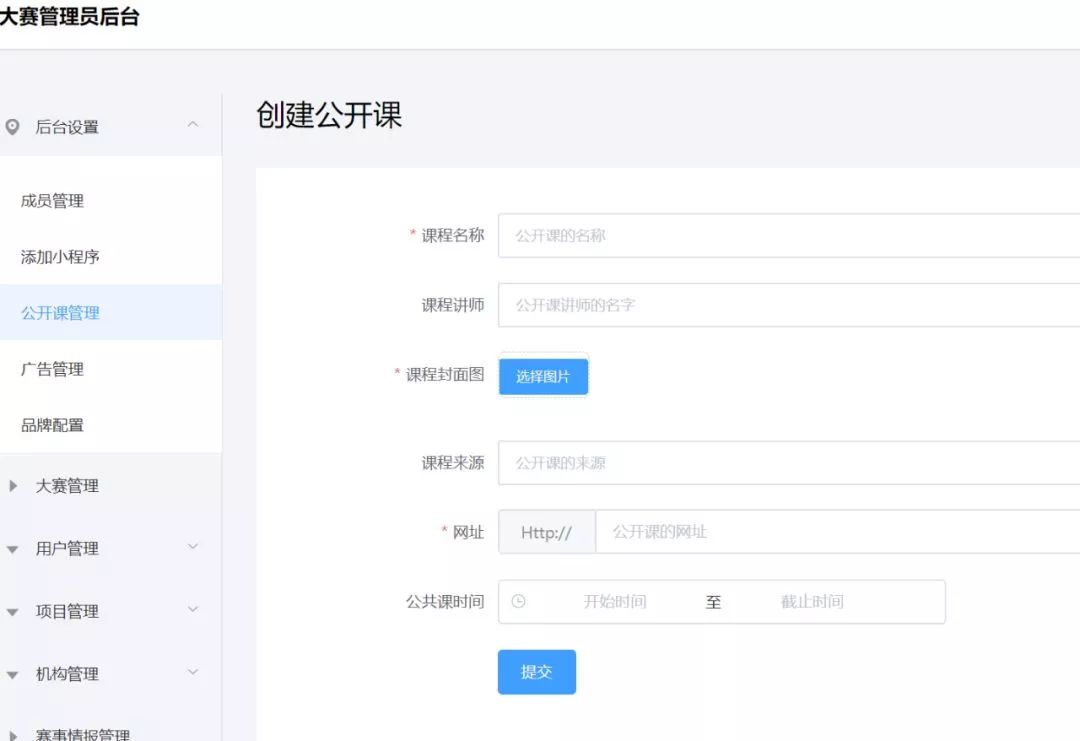The height and width of the screenshot is (741, 1080).
Task: Switch to 广告管理
Action: [x=51, y=369]
